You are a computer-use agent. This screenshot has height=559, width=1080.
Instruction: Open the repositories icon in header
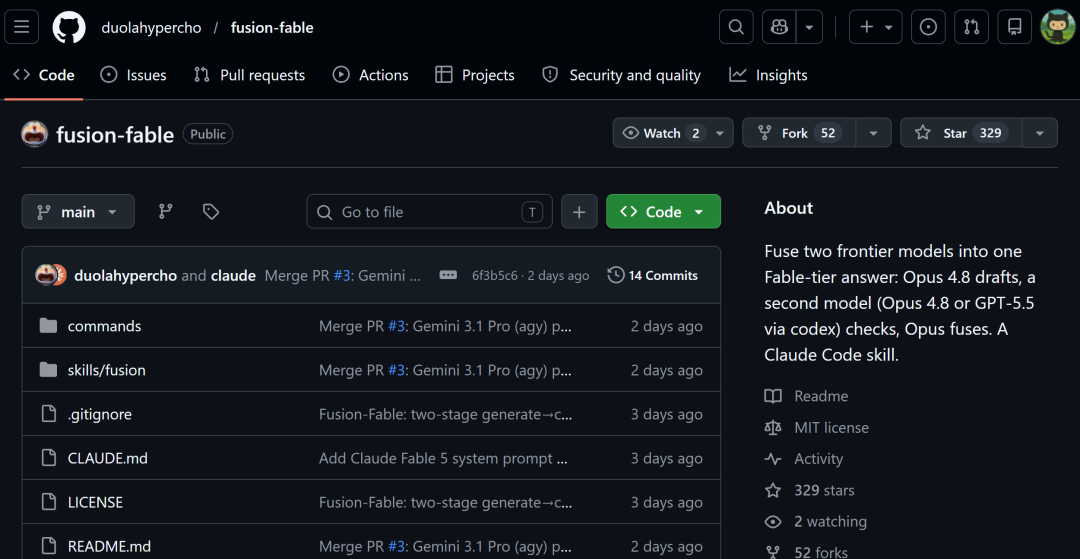point(1015,28)
